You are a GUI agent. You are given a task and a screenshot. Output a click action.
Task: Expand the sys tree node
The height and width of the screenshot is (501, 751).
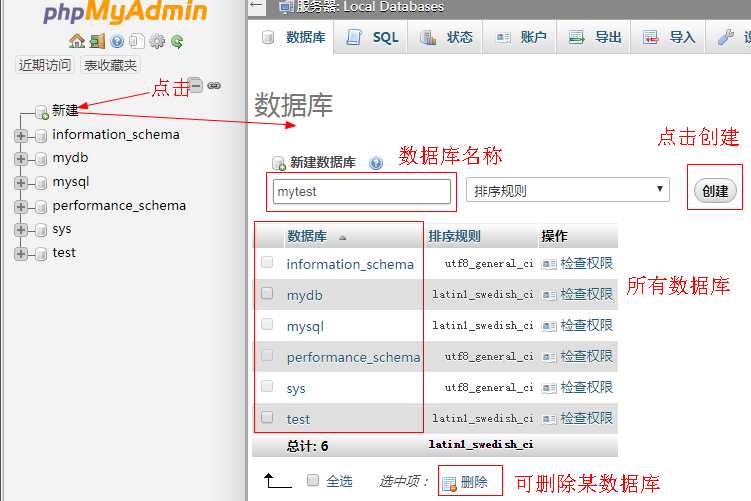tap(21, 230)
